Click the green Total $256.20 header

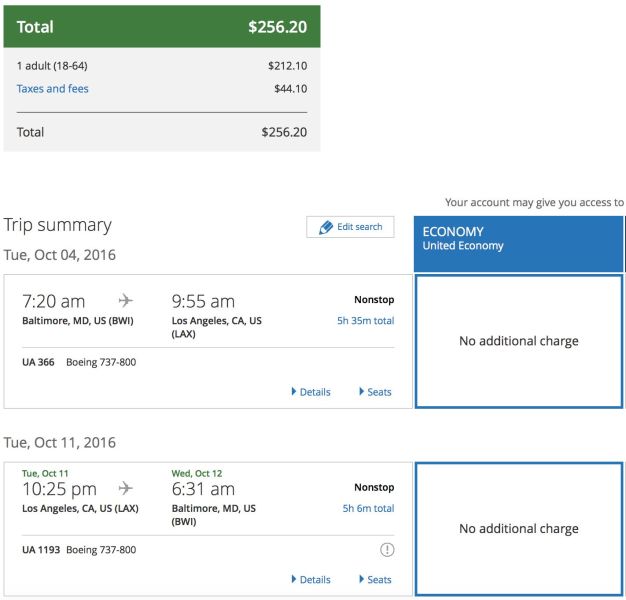[x=162, y=27]
